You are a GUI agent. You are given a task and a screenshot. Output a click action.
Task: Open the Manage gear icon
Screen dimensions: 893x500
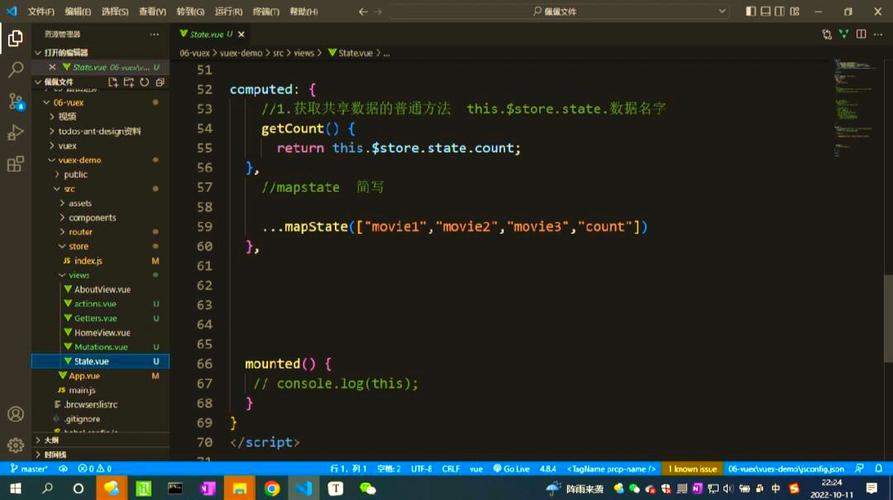(x=15, y=445)
